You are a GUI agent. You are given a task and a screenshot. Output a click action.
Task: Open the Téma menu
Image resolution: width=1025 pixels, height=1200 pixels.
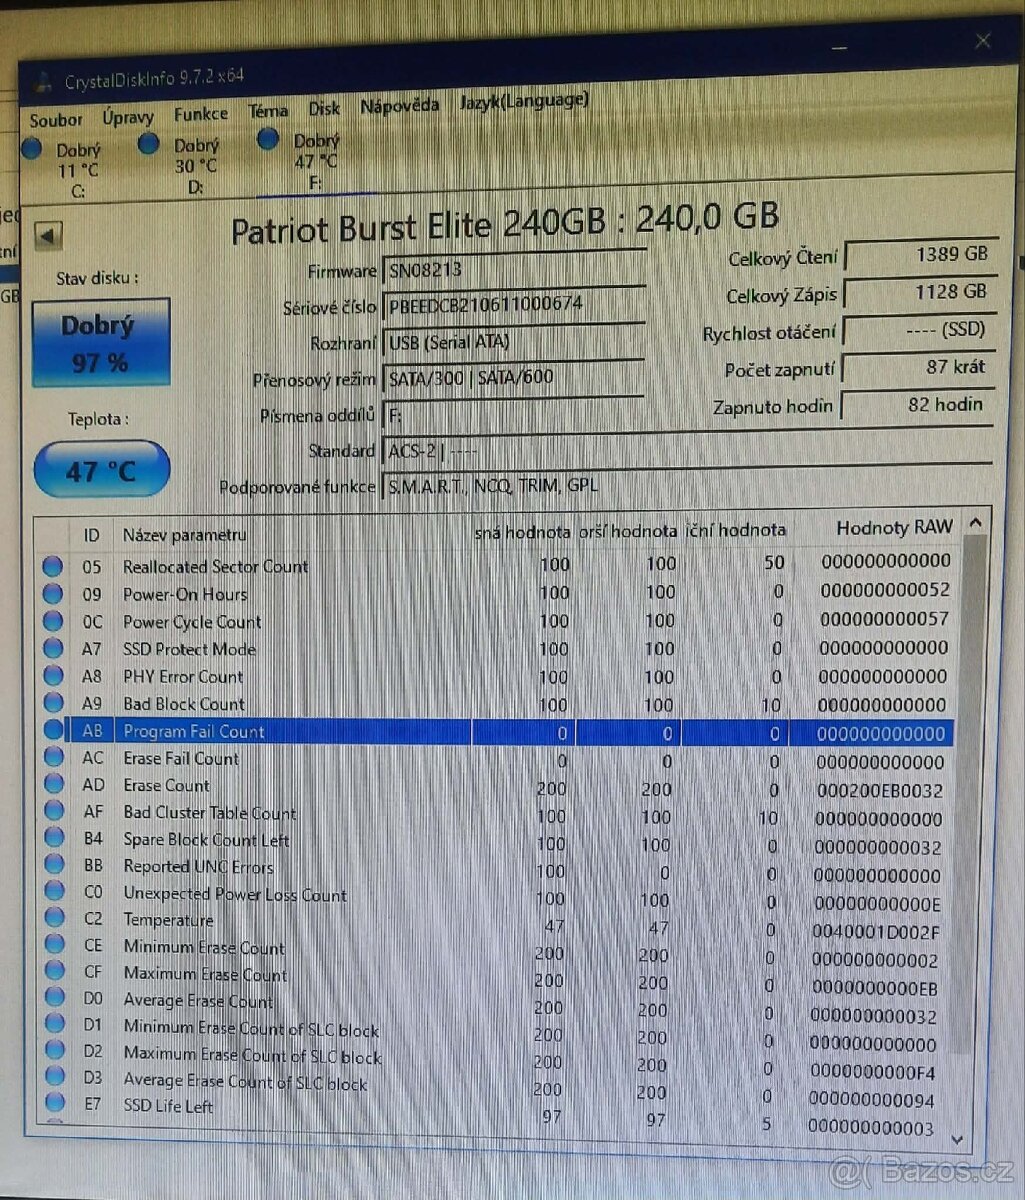pyautogui.click(x=266, y=110)
